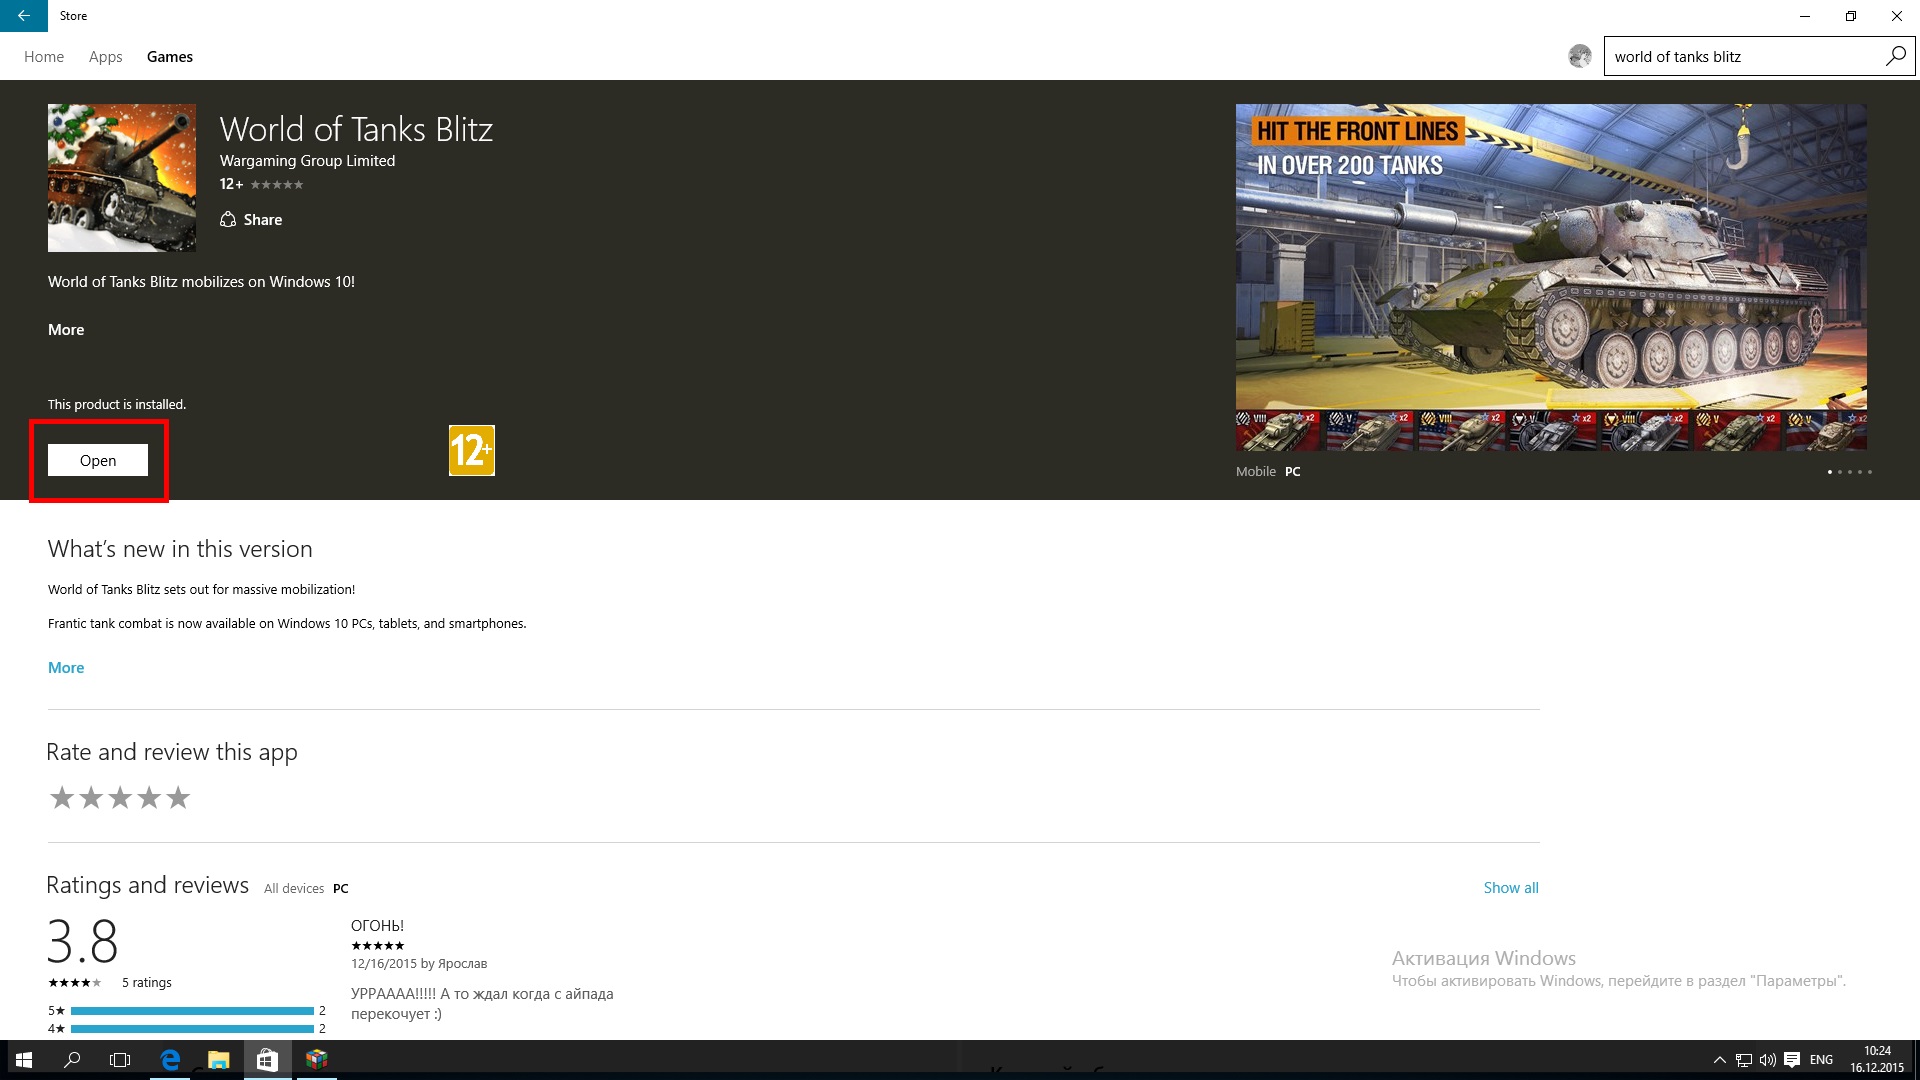Viewport: 1920px width, 1080px height.
Task: Expand the description with More link
Action: coord(66,330)
